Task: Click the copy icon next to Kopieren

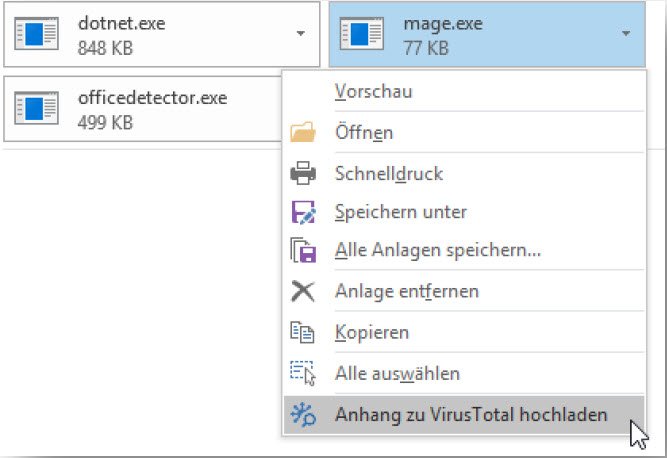Action: (x=302, y=332)
